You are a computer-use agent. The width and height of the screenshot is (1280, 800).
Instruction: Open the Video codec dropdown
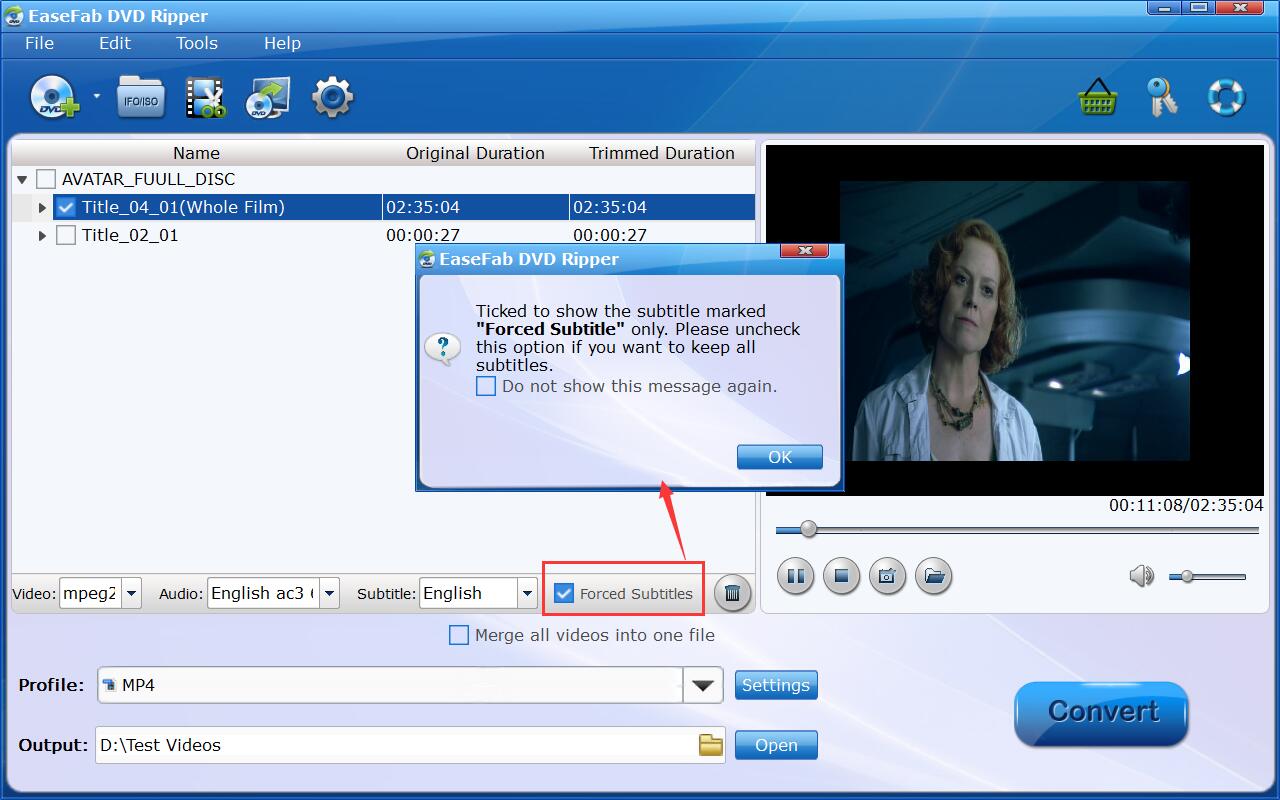coord(131,593)
